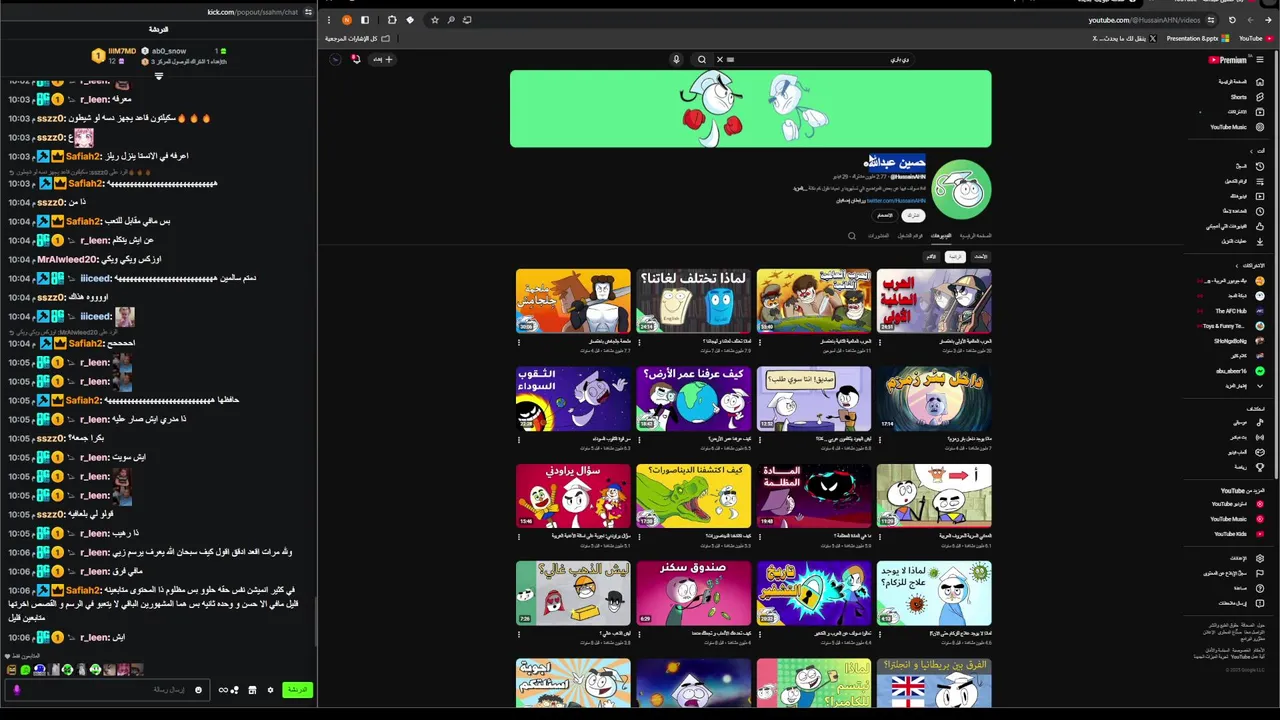1280x720 pixels.
Task: Open the Kick chat shop icon
Action: point(252,690)
